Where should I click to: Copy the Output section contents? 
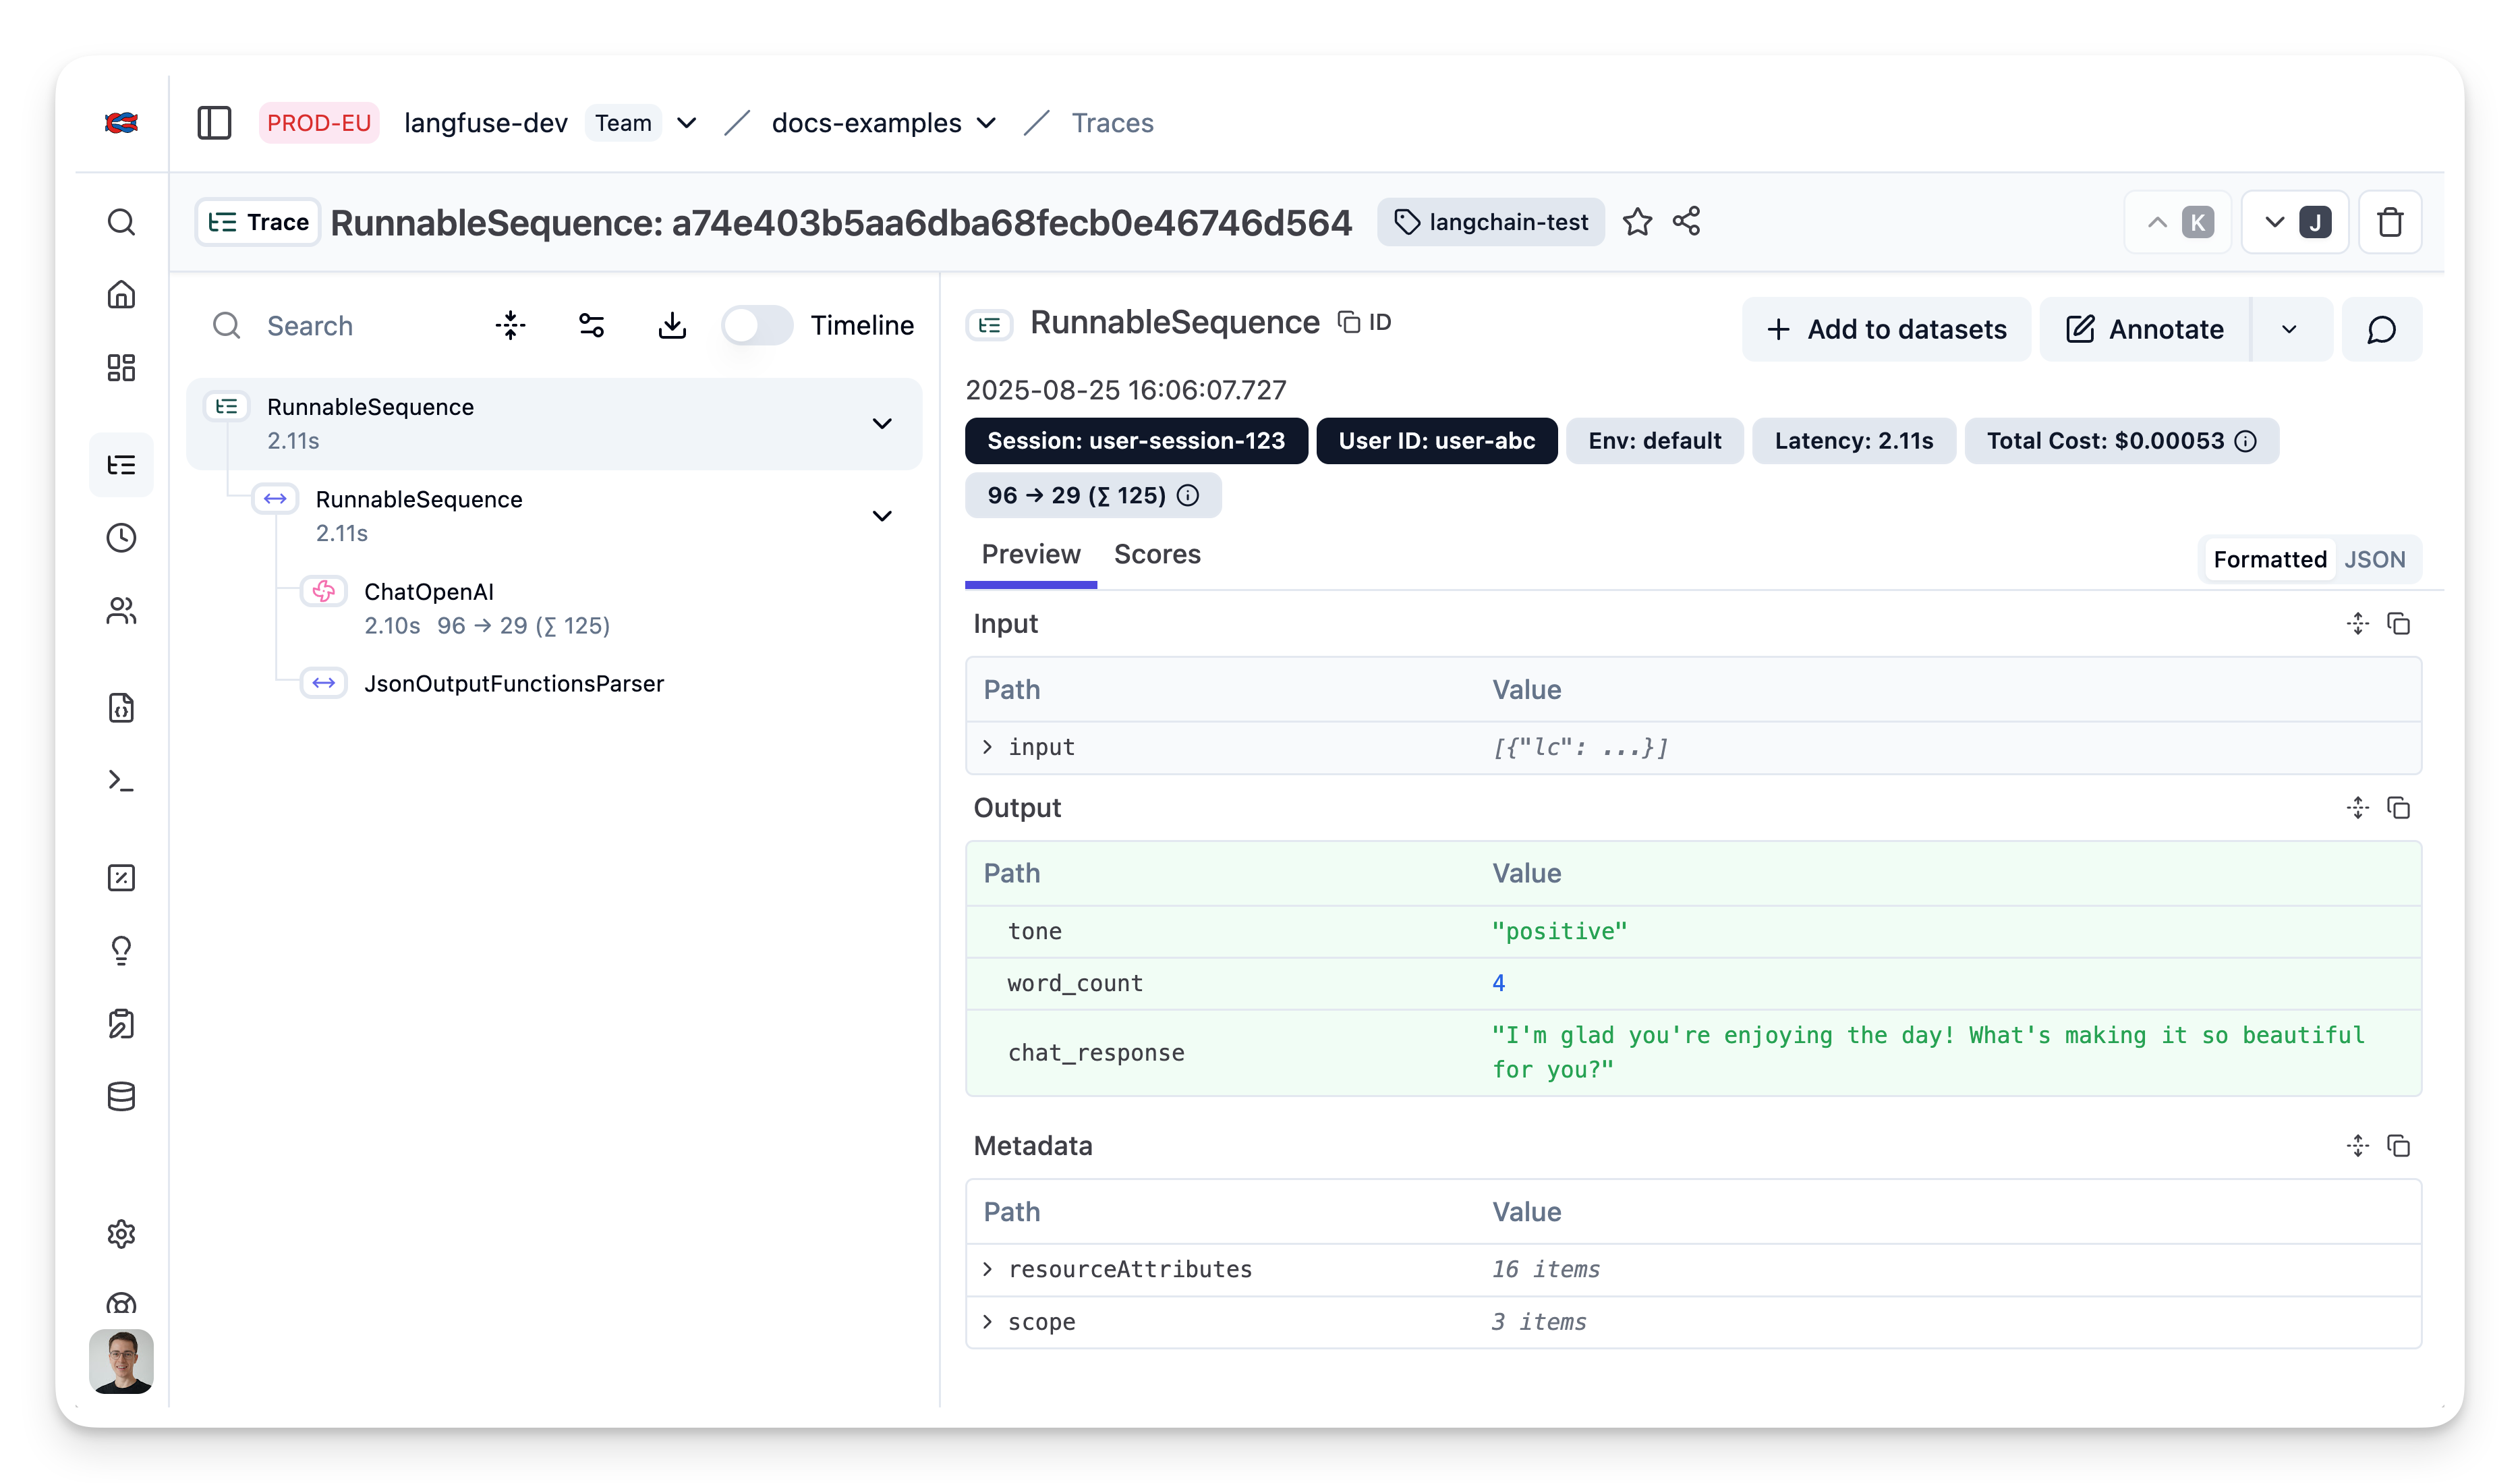point(2398,807)
